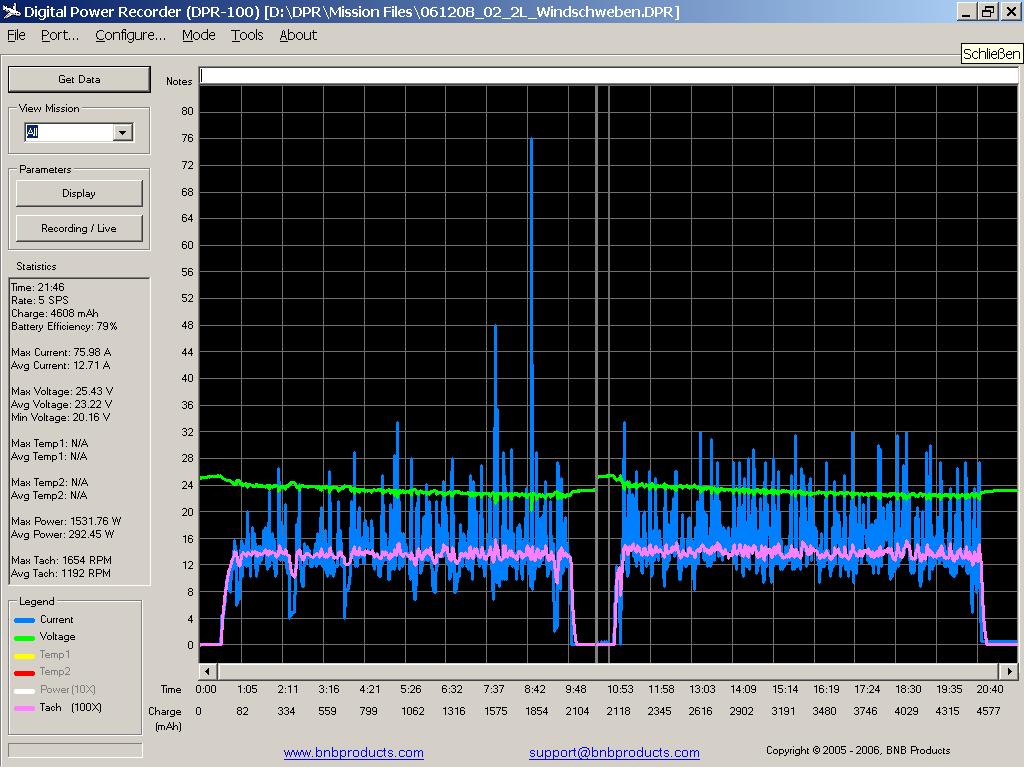The height and width of the screenshot is (768, 1024).
Task: Click the 1854 charge axis value
Action: (x=537, y=711)
